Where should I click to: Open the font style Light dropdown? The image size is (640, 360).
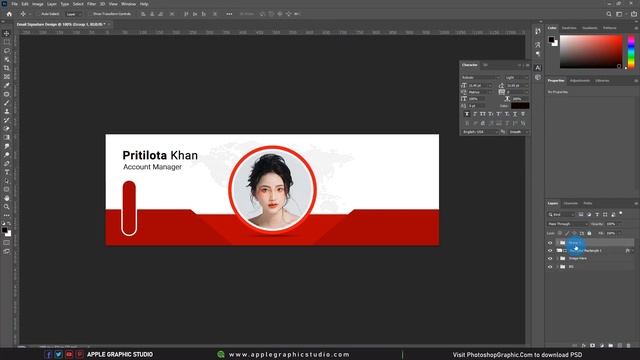517,78
